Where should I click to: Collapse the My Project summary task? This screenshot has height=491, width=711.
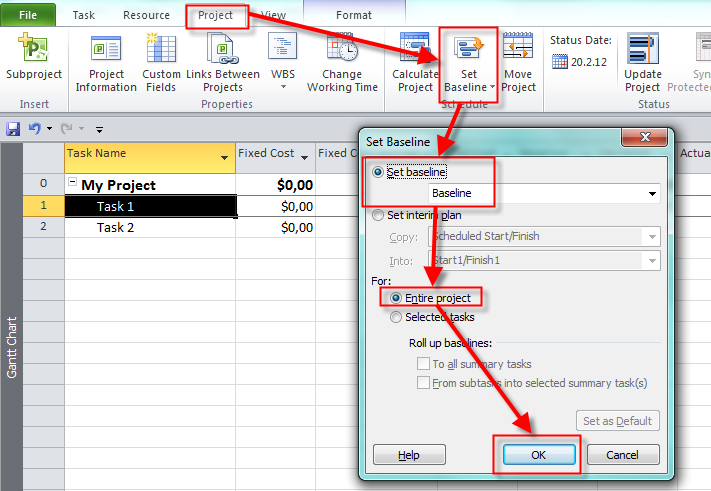pos(72,184)
